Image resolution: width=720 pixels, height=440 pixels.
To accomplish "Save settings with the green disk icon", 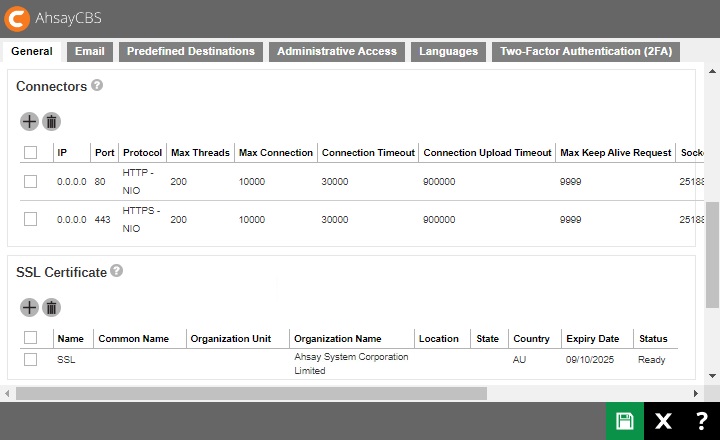I will (625, 421).
